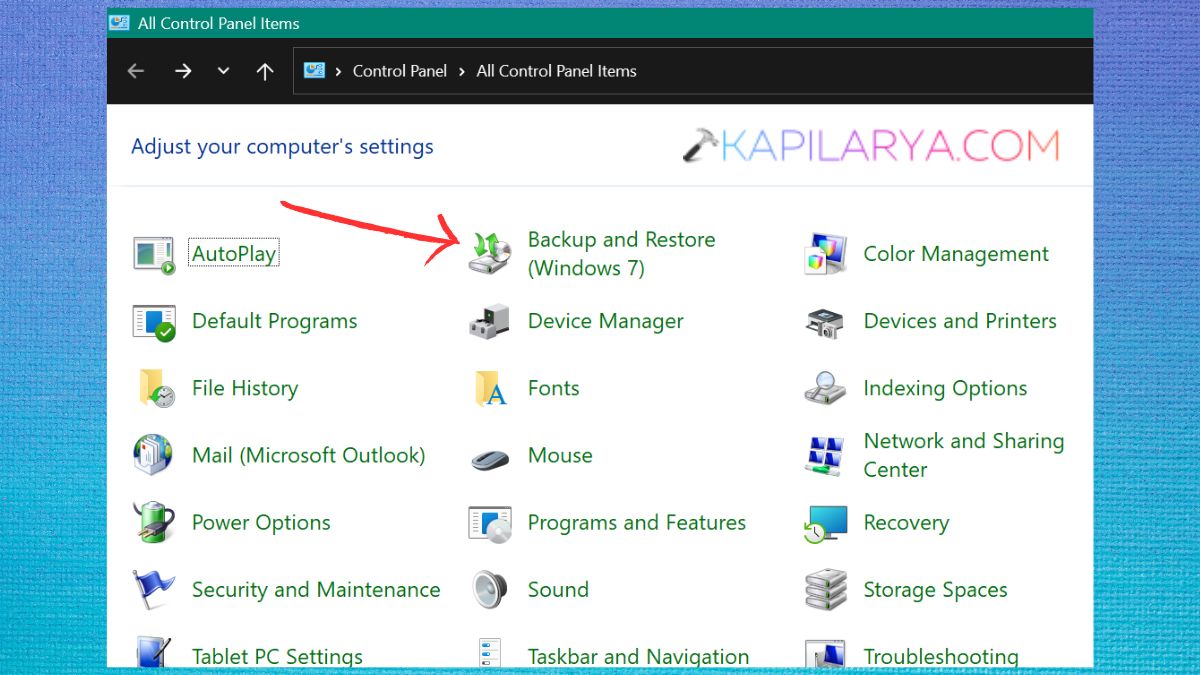The height and width of the screenshot is (675, 1200).
Task: Click the All Control Panel Items window title
Action: pyautogui.click(x=218, y=23)
